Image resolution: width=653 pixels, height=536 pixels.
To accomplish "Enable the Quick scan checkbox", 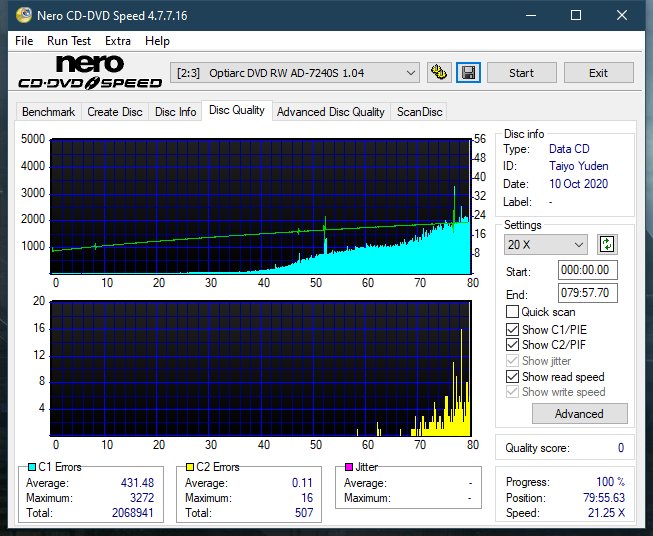I will (x=512, y=312).
